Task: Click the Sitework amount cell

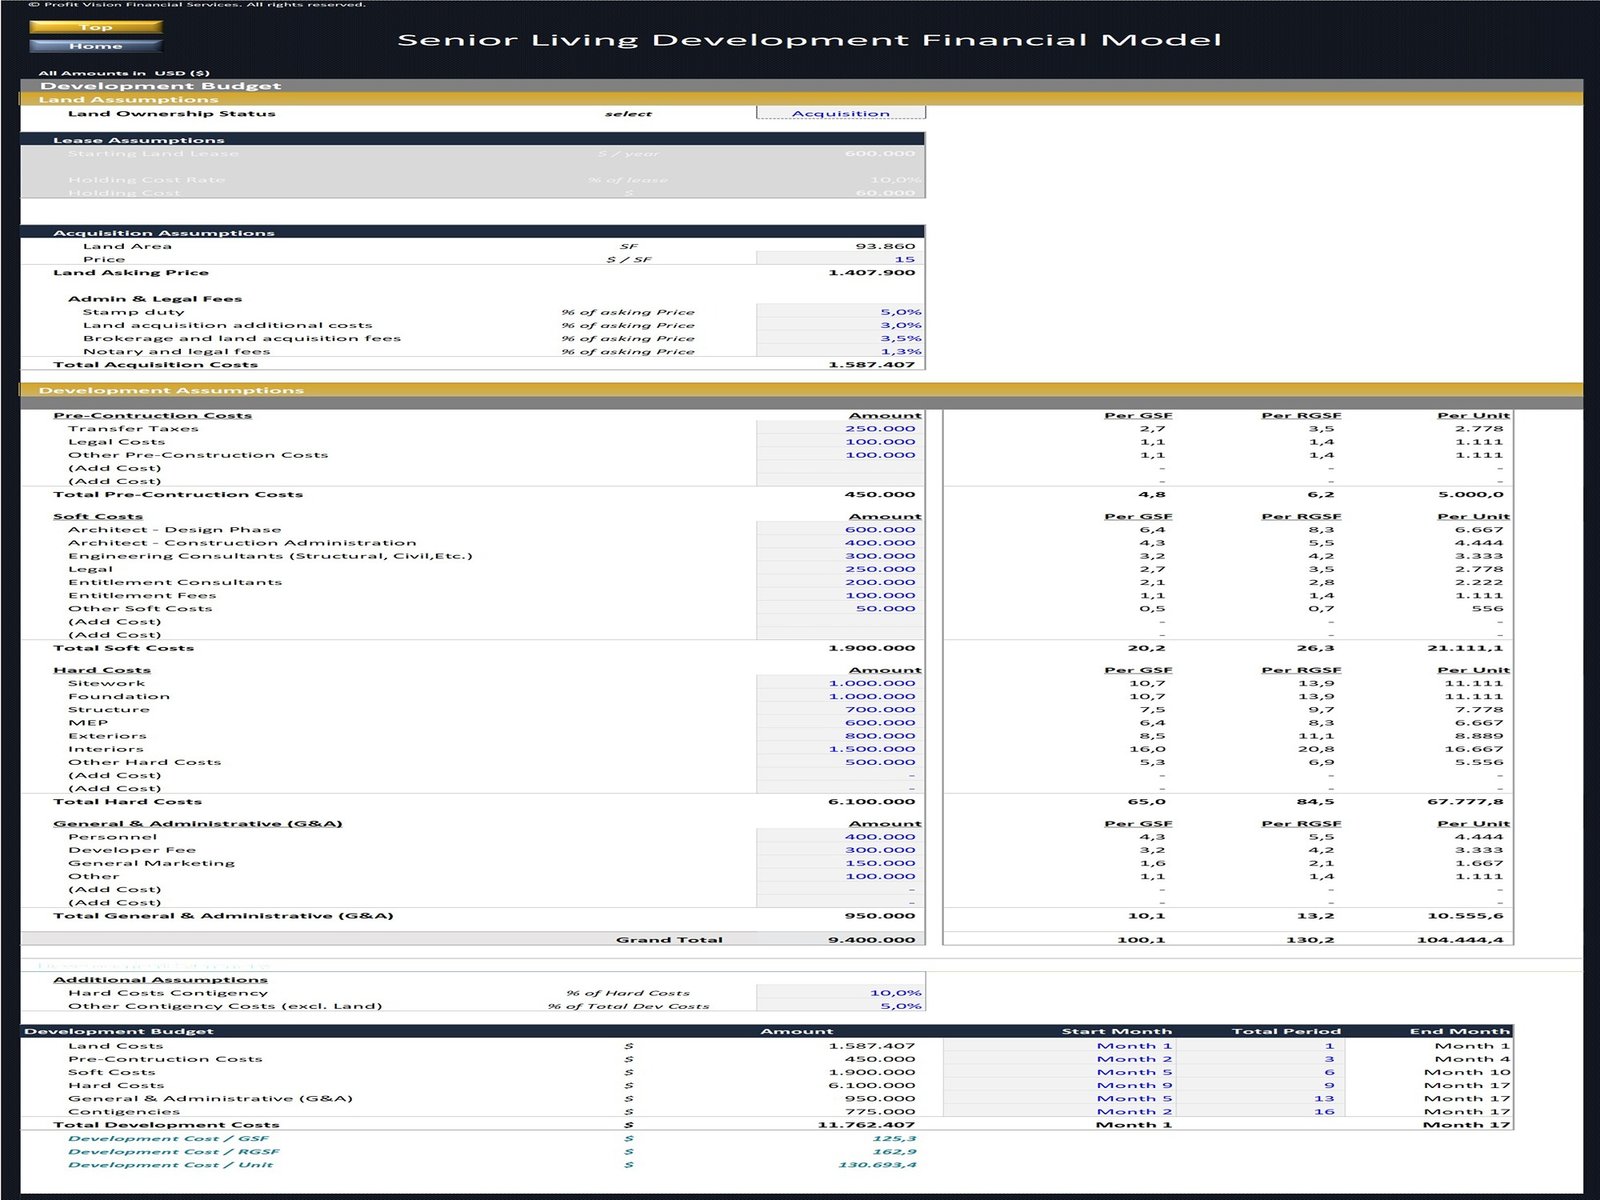Action: (x=840, y=683)
